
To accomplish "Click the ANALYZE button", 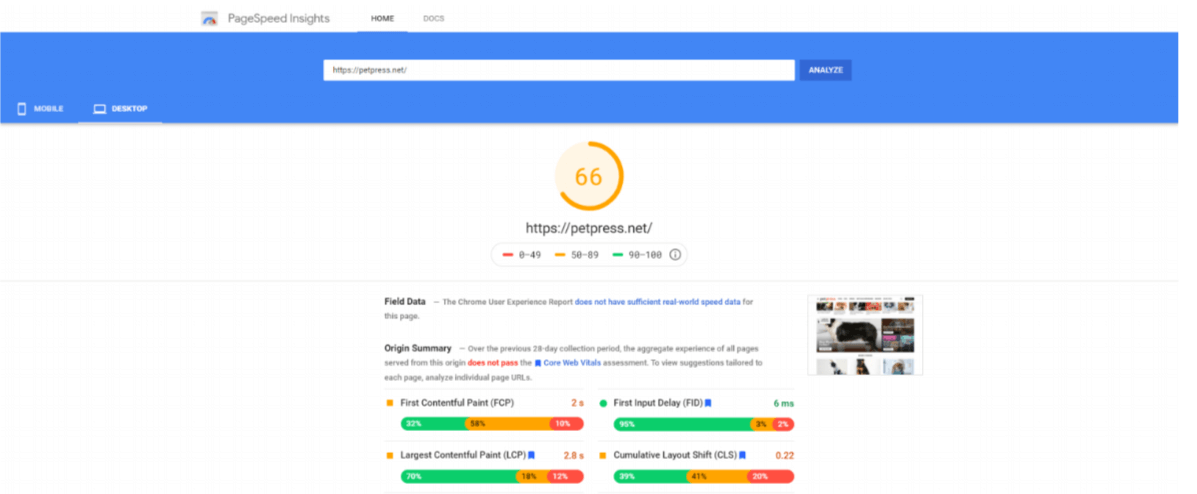I will coord(826,70).
